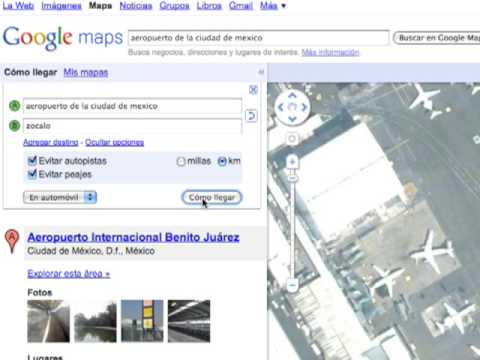Open Noticias in top bar
480x360 pixels.
coord(136,6)
